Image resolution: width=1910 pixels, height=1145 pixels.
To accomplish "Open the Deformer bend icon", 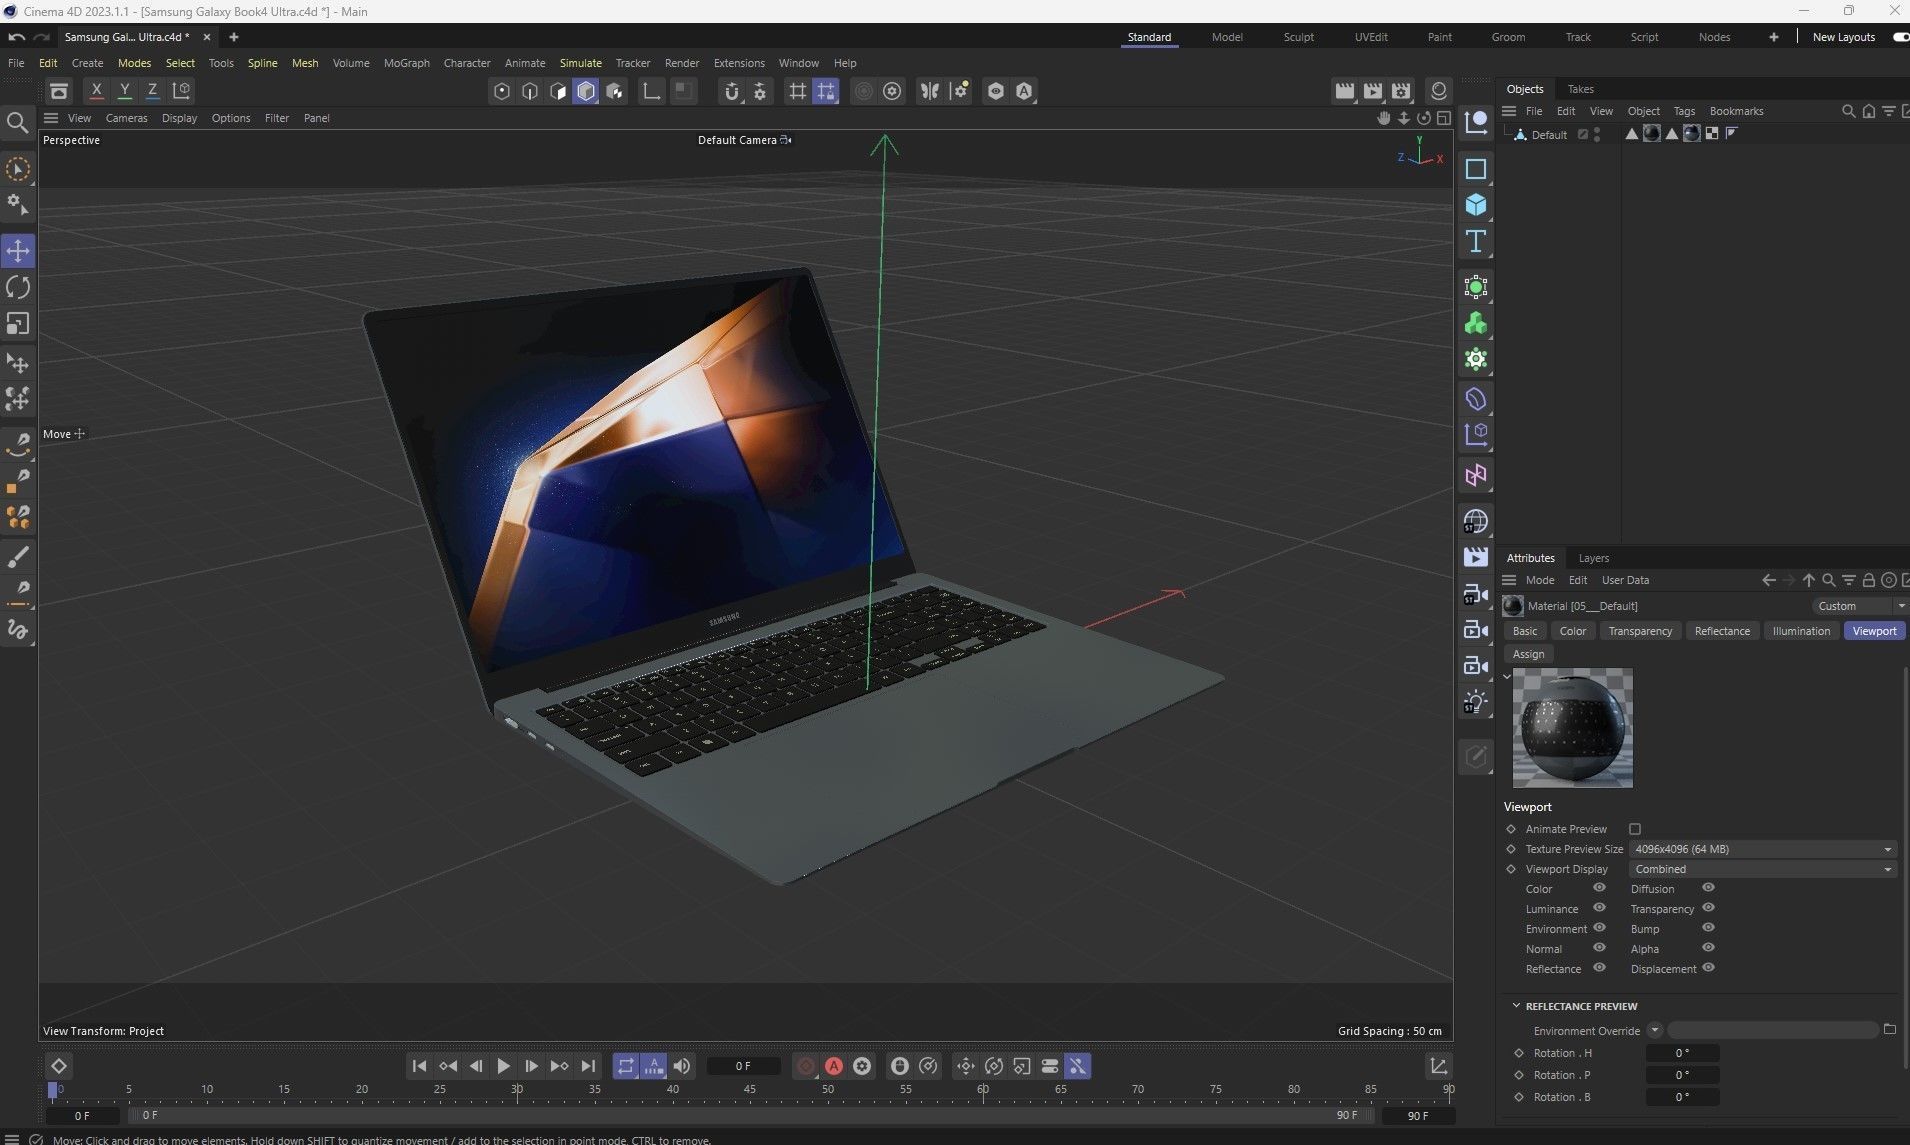I will click(x=1476, y=399).
